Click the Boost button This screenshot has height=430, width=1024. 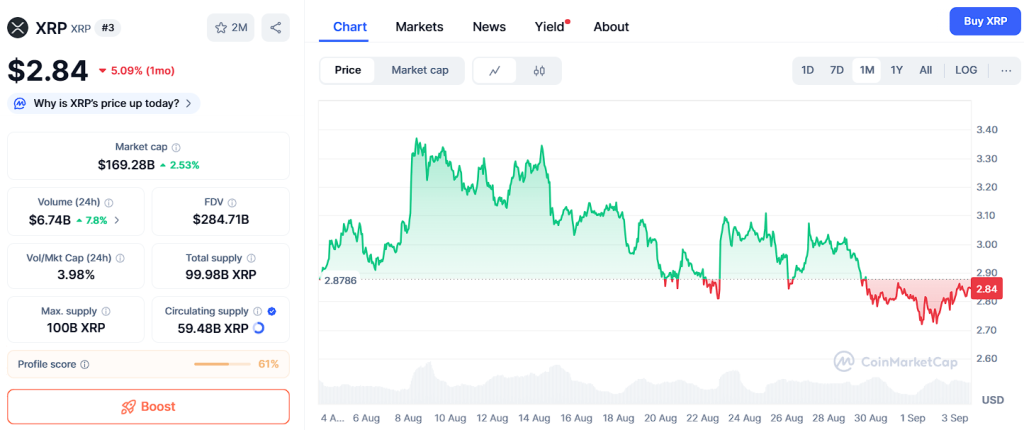tap(148, 406)
